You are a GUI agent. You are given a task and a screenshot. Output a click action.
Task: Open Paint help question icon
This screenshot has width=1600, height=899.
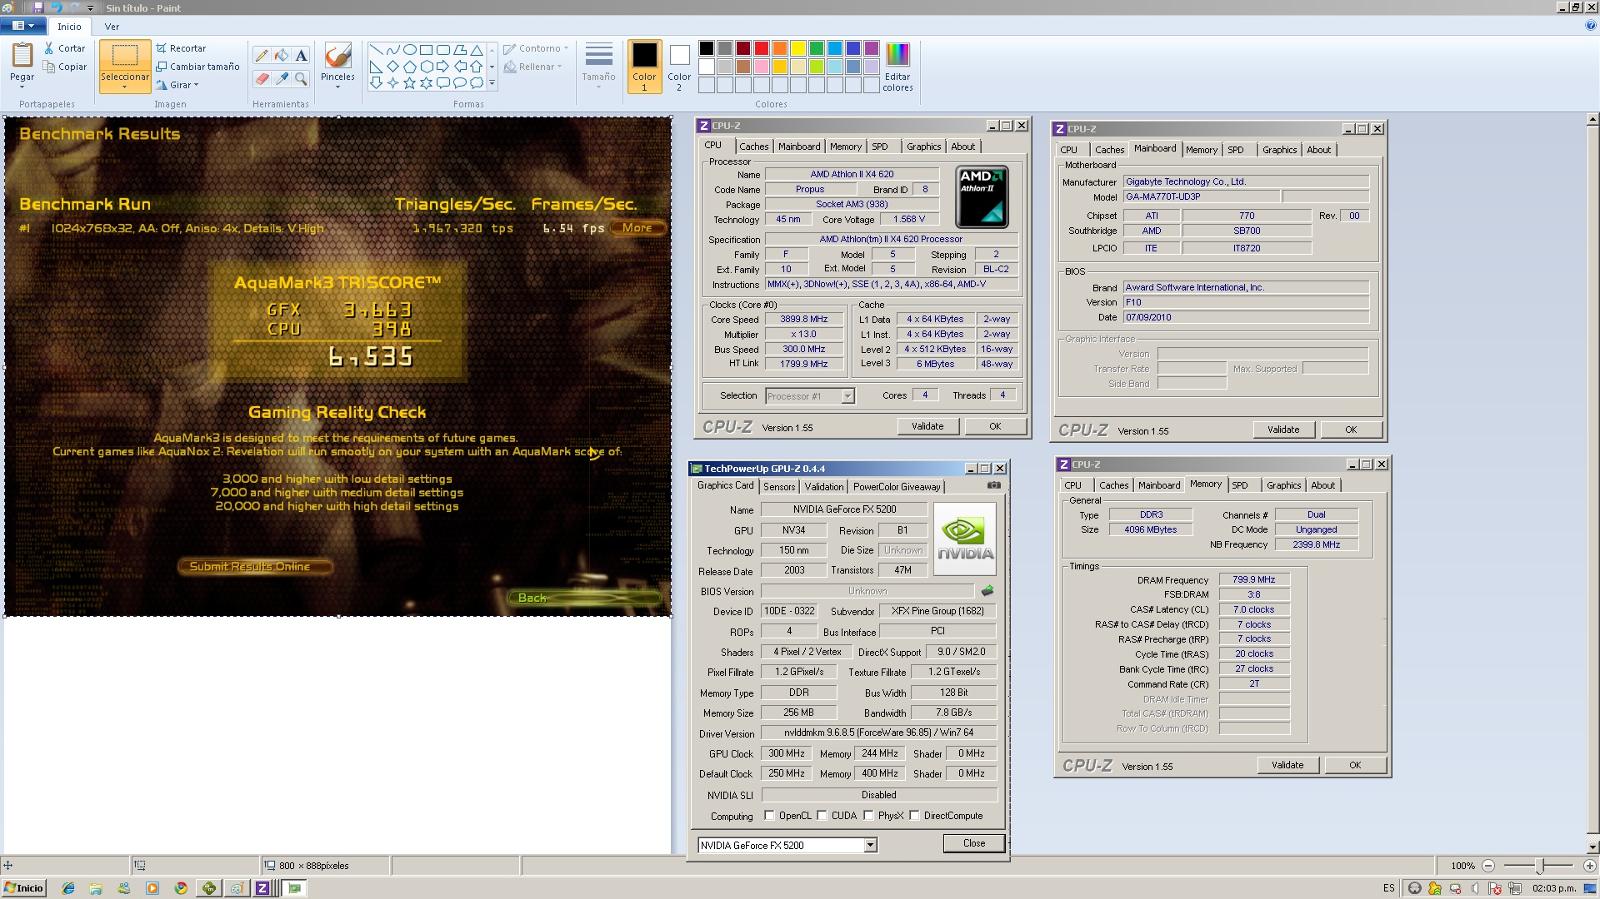coord(1590,26)
